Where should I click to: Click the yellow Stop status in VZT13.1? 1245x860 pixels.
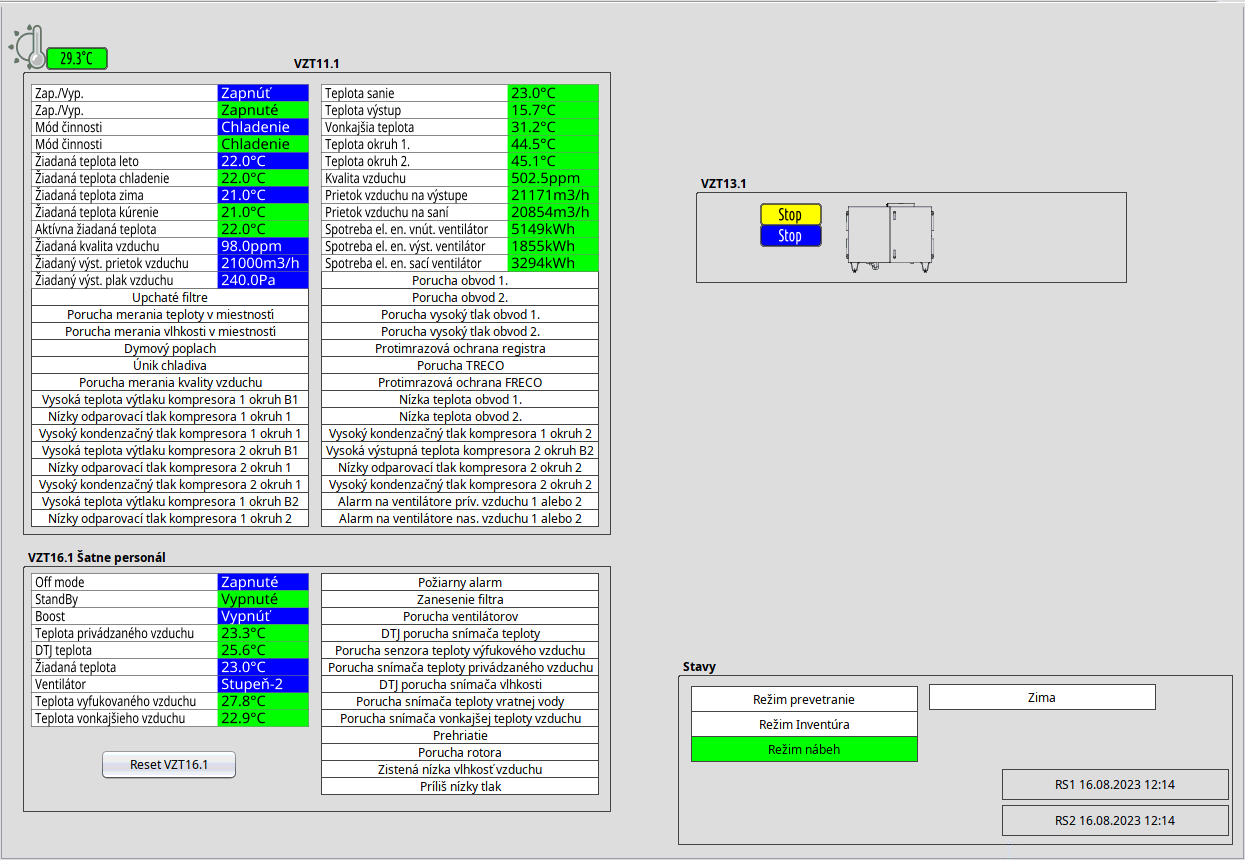(x=790, y=215)
